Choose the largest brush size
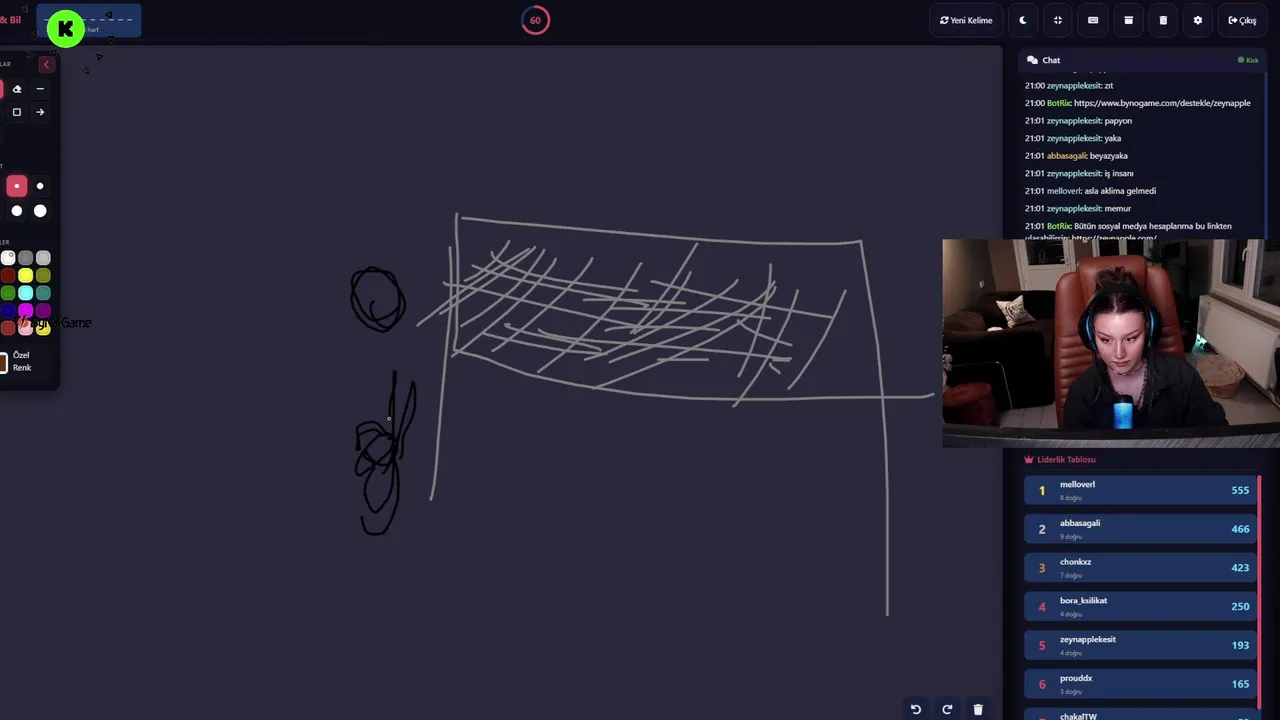Screen dimensions: 1280x720 point(40,211)
